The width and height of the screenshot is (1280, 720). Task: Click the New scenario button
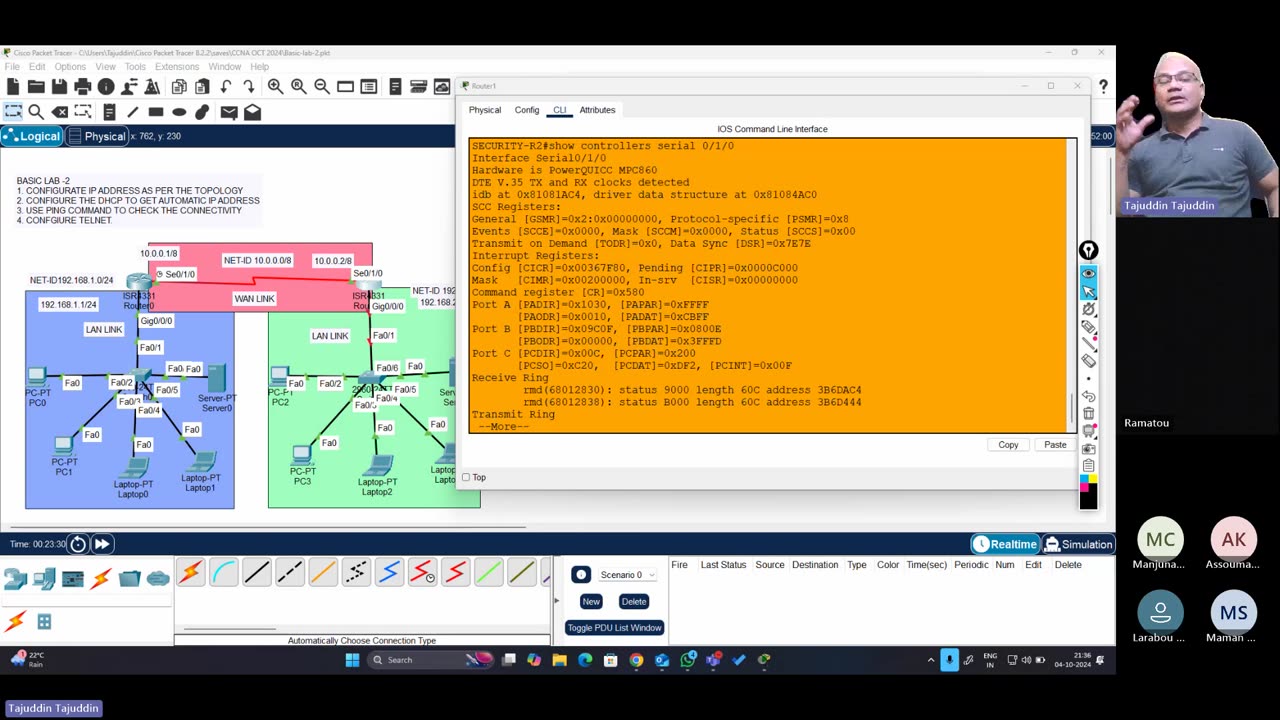point(591,601)
